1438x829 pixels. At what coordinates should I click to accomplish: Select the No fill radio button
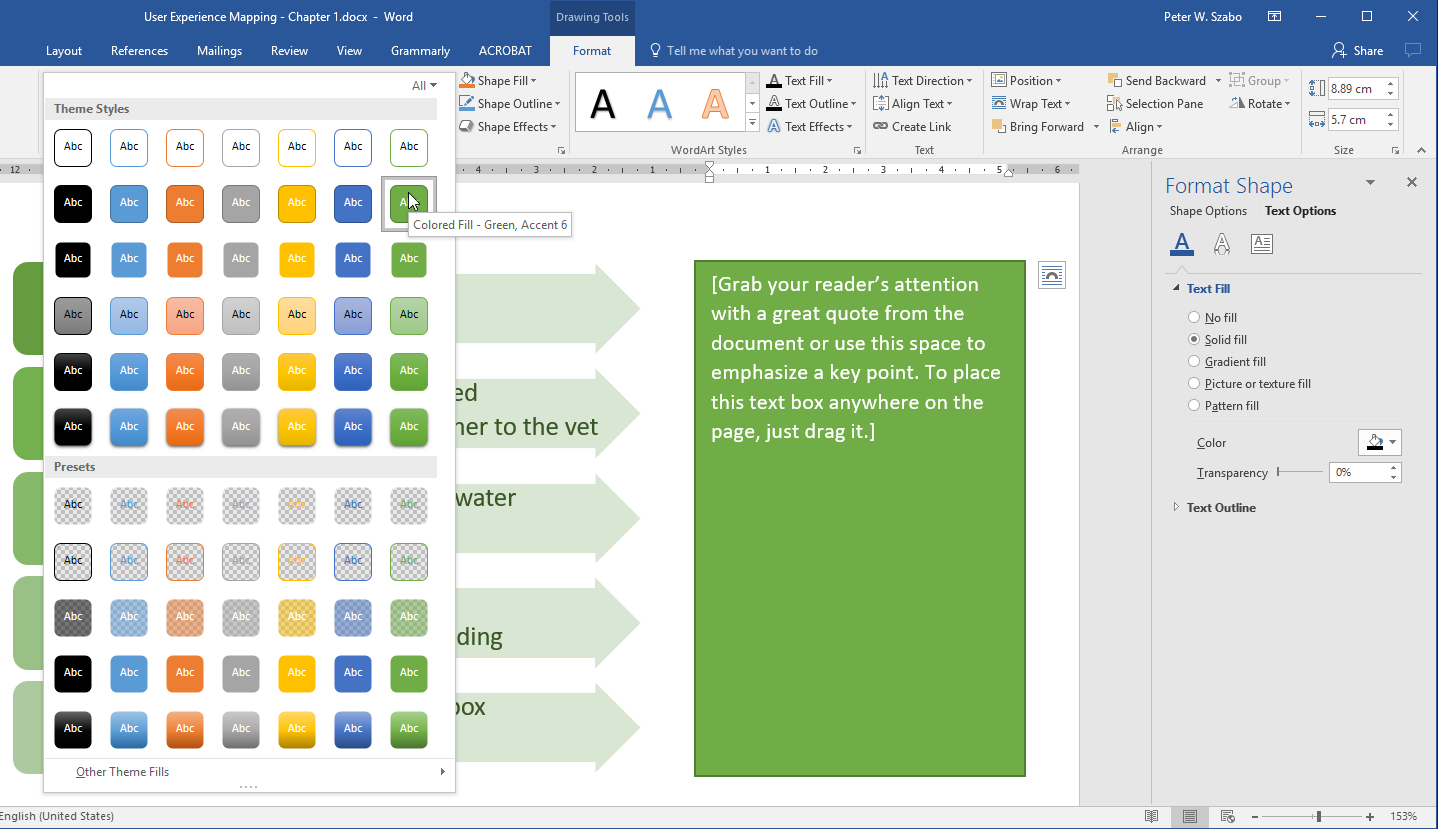1194,318
